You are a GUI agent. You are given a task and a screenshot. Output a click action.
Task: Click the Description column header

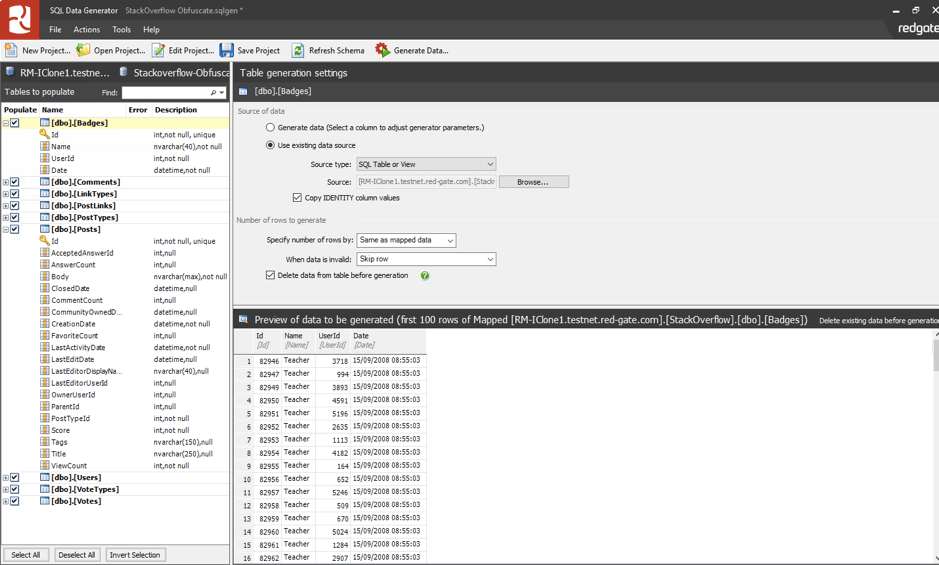point(190,110)
